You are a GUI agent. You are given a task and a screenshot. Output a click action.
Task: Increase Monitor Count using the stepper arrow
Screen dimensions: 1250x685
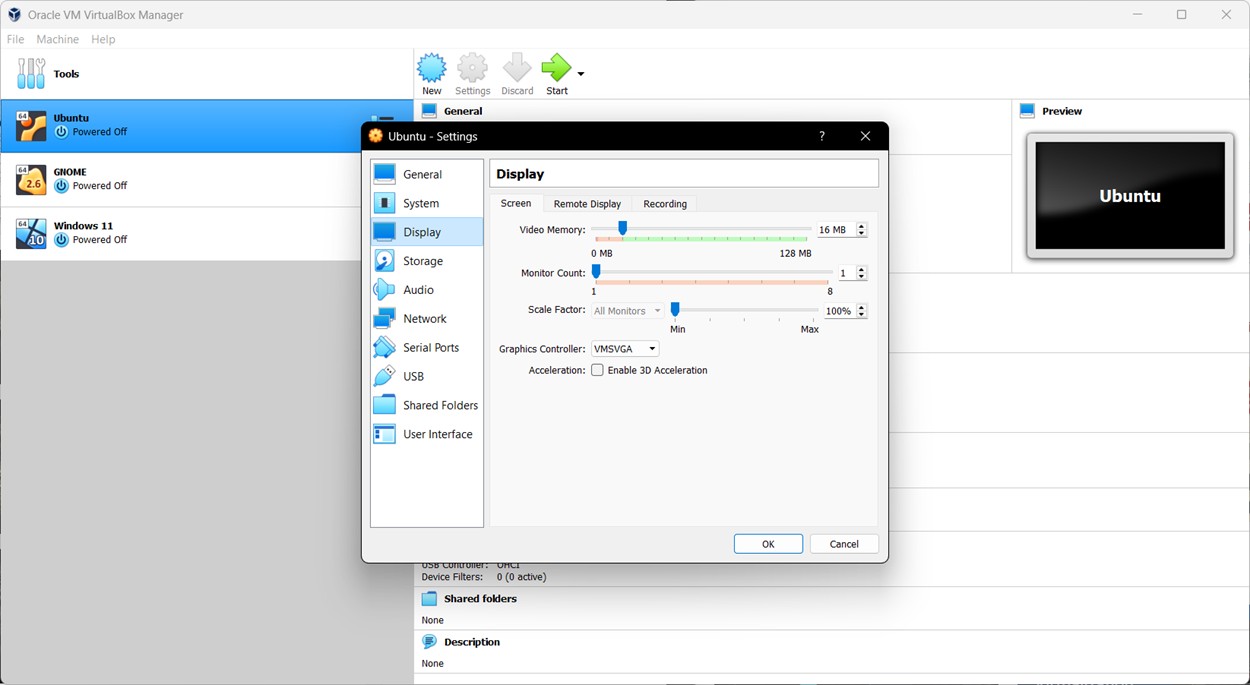point(861,269)
